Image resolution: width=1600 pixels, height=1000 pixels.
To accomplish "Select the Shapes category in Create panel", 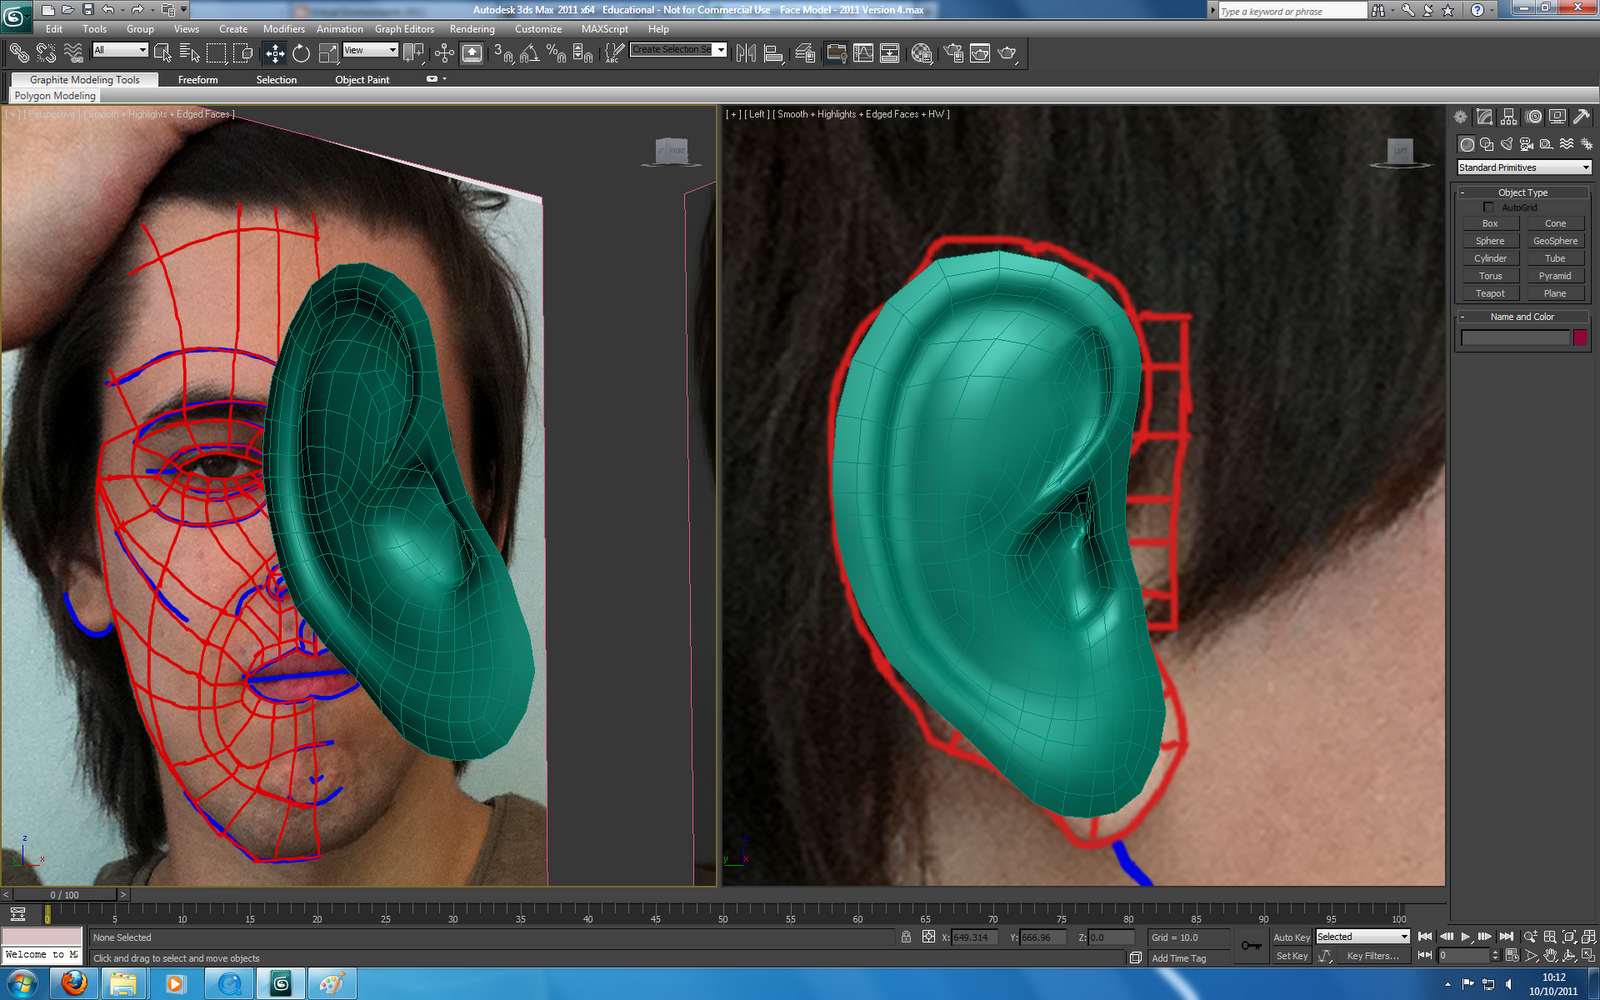I will pyautogui.click(x=1487, y=144).
